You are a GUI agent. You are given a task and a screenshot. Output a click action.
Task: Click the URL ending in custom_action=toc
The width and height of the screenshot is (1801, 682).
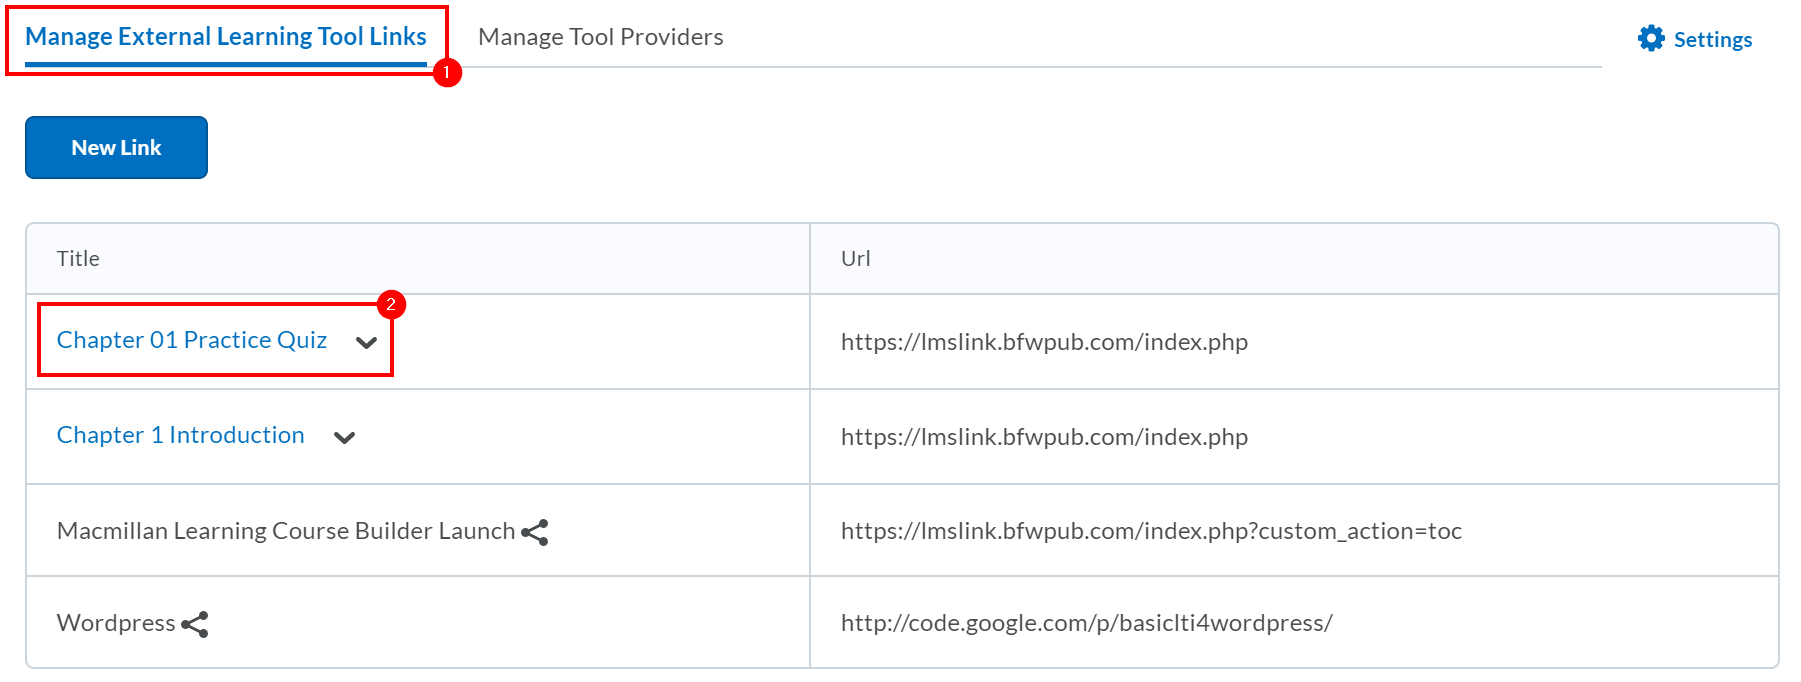pyautogui.click(x=1151, y=531)
